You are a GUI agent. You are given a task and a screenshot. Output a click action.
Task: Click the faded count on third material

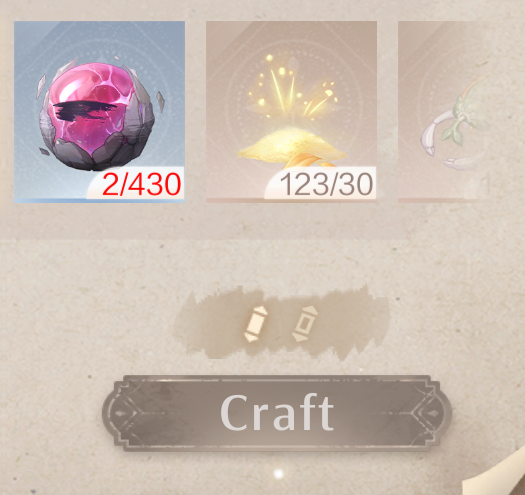482,185
